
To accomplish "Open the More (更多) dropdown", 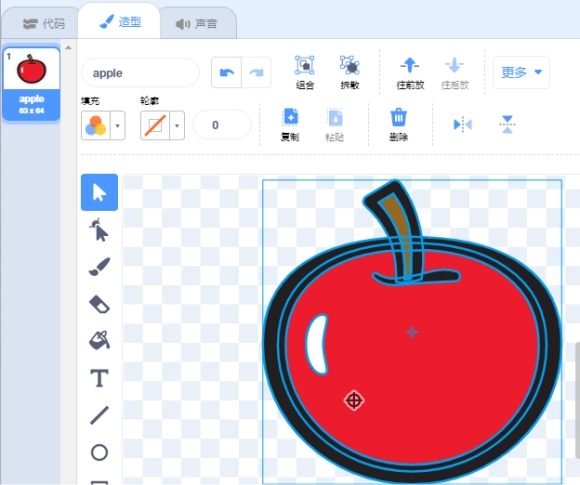I will coord(521,72).
